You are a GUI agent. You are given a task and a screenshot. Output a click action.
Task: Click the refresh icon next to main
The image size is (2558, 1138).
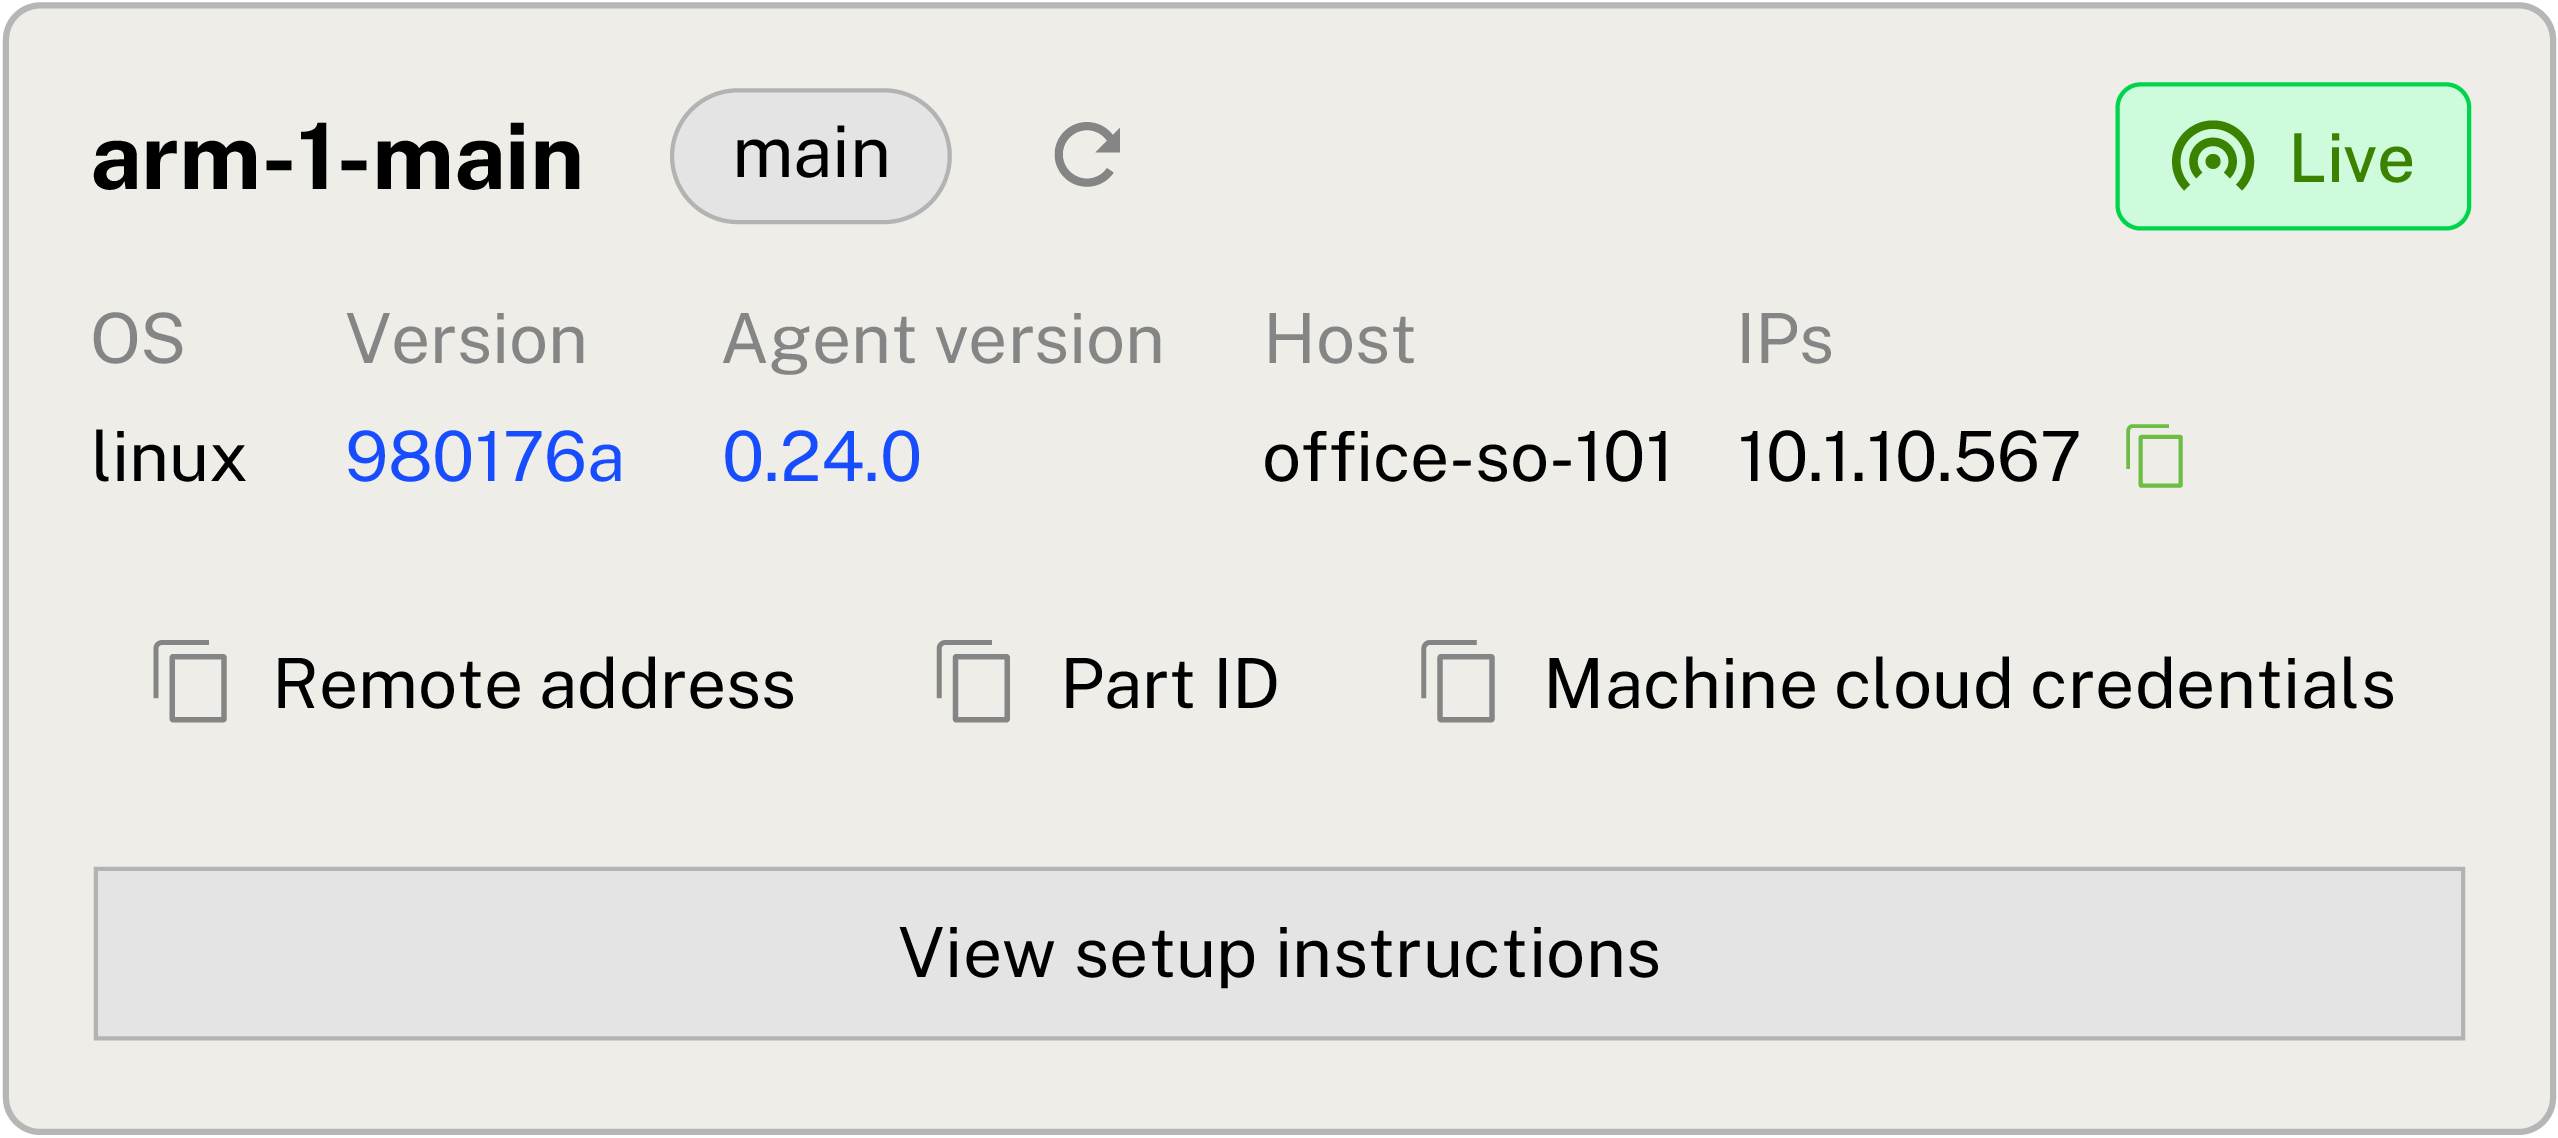pyautogui.click(x=1087, y=156)
